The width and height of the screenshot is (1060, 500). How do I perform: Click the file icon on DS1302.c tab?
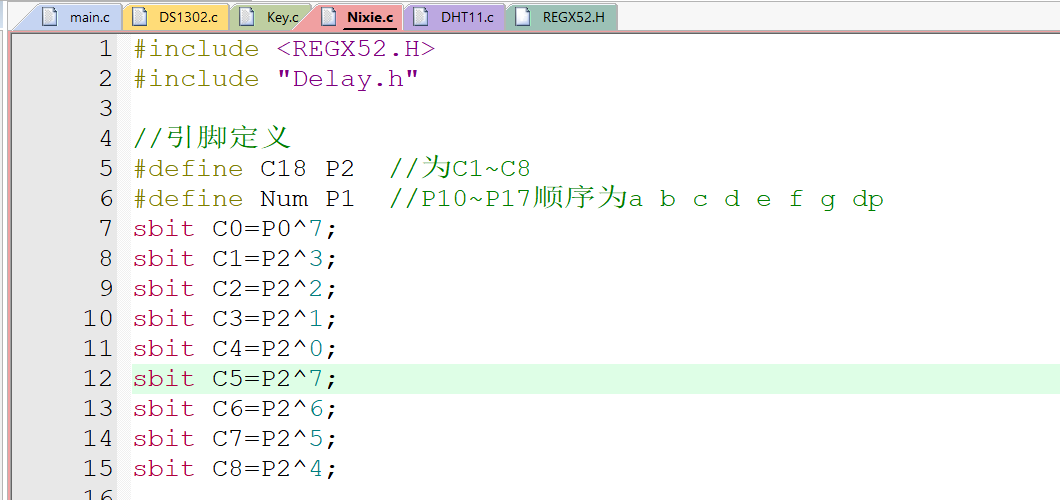(x=139, y=17)
